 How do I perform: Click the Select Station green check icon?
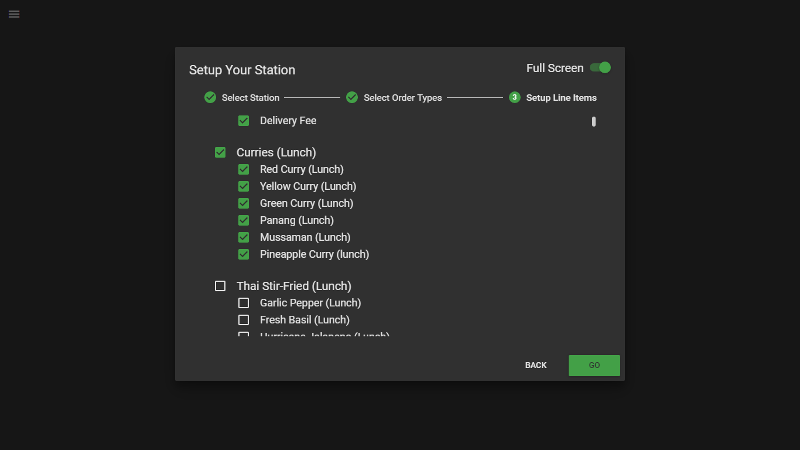coord(210,97)
